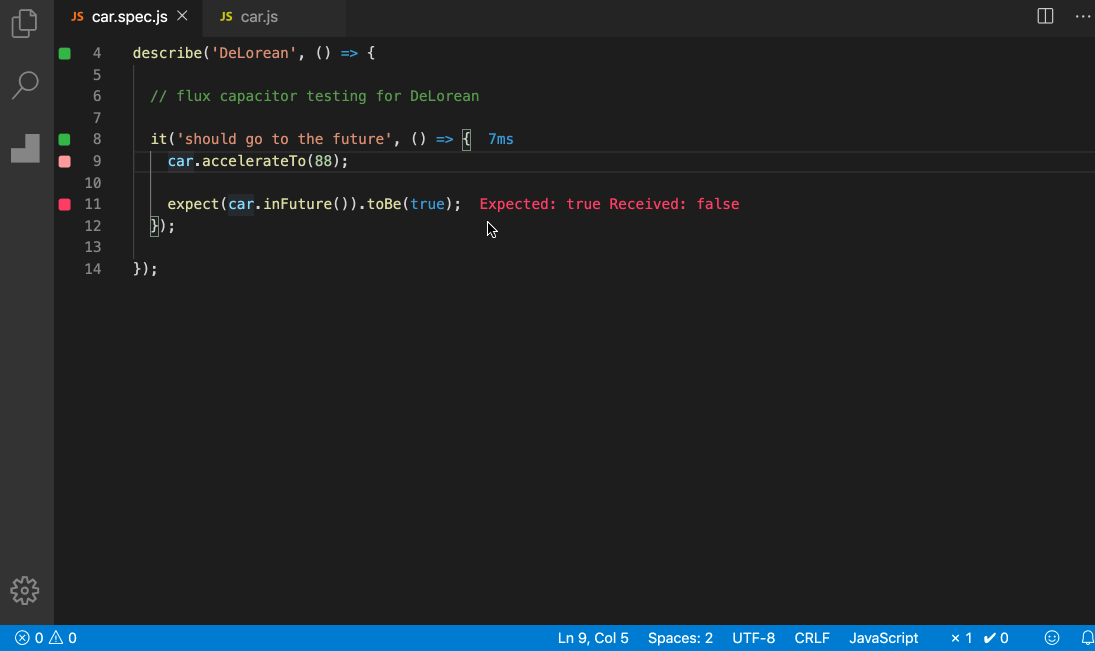The height and width of the screenshot is (651, 1095).
Task: Click 'DeLorean' string in describe call
Action: click(x=254, y=53)
